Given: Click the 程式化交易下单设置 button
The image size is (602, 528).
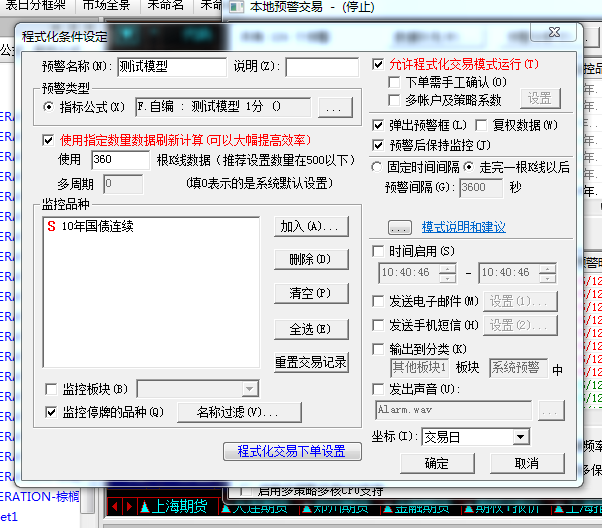Looking at the screenshot, I should tap(291, 451).
